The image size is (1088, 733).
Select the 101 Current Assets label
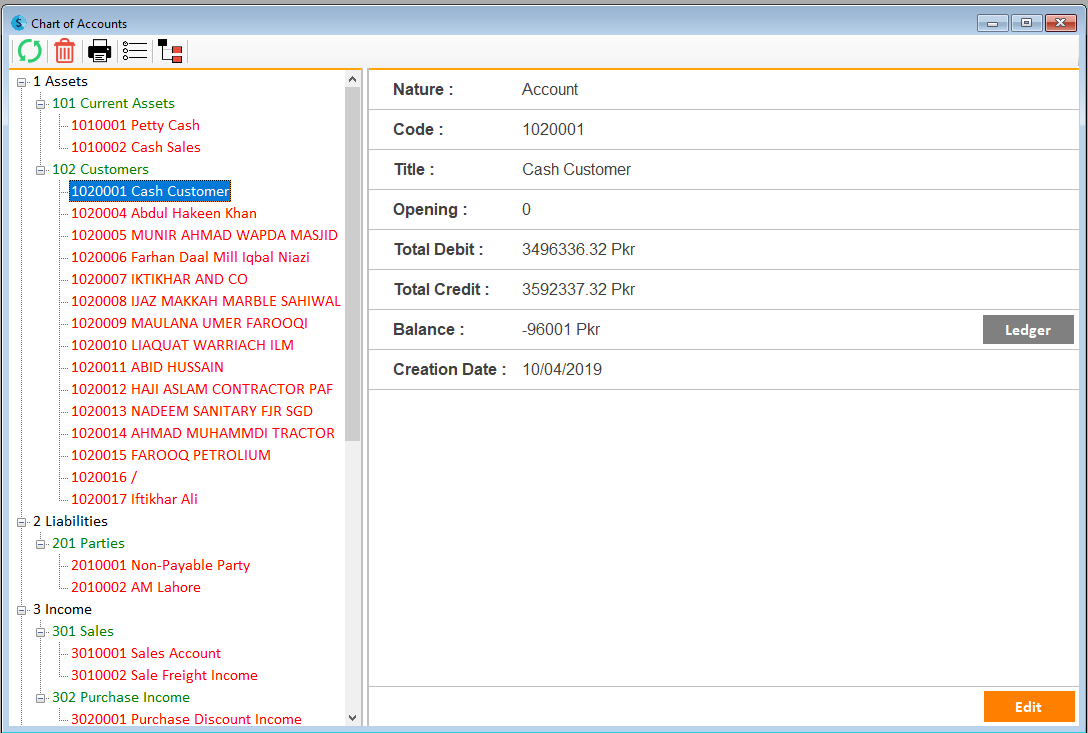pyautogui.click(x=113, y=103)
